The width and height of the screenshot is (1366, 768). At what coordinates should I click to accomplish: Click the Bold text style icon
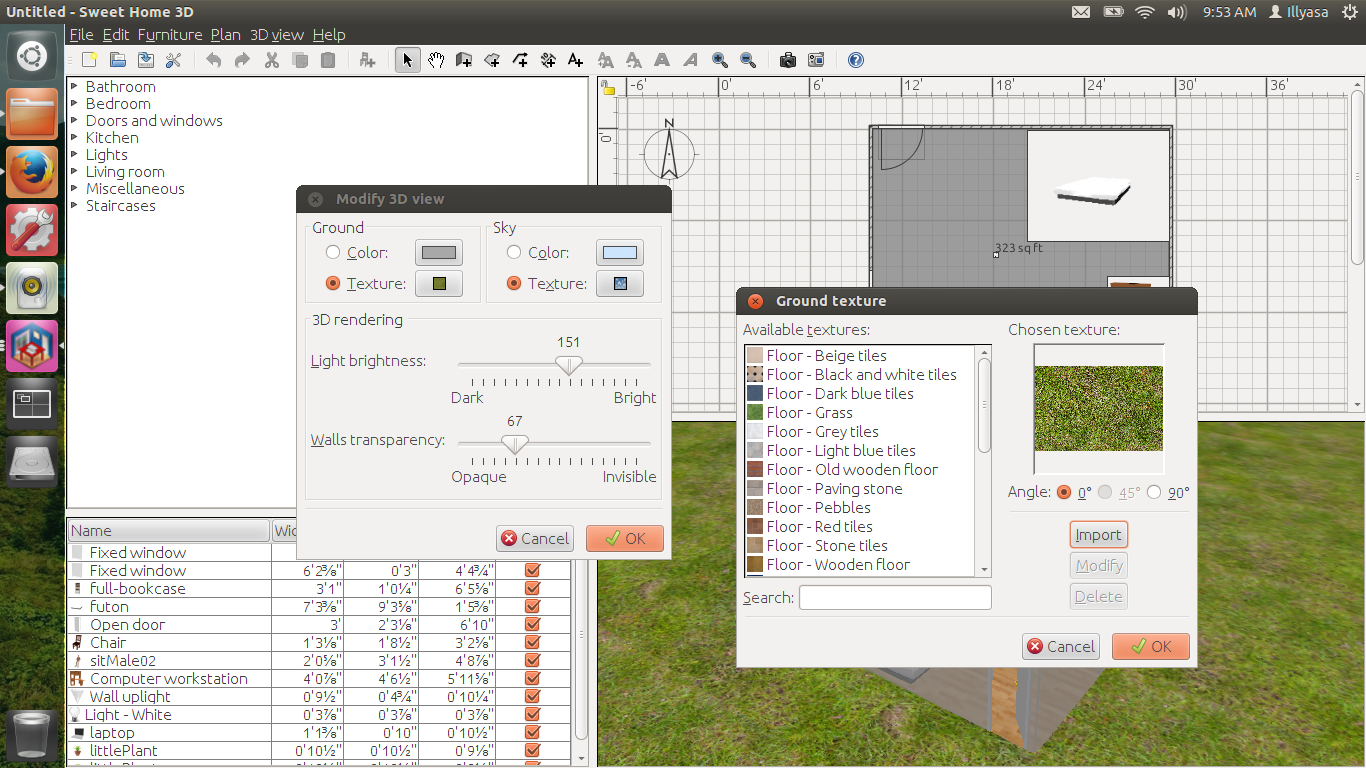[662, 60]
